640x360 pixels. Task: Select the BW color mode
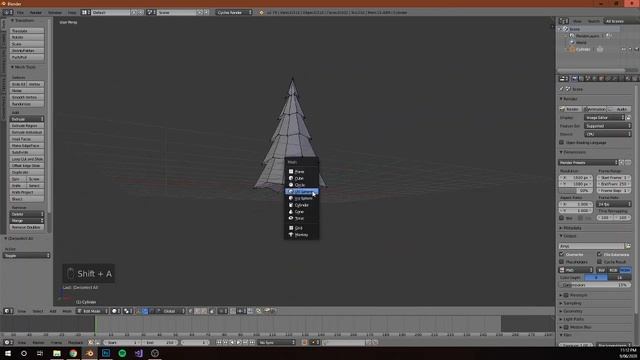(601, 270)
